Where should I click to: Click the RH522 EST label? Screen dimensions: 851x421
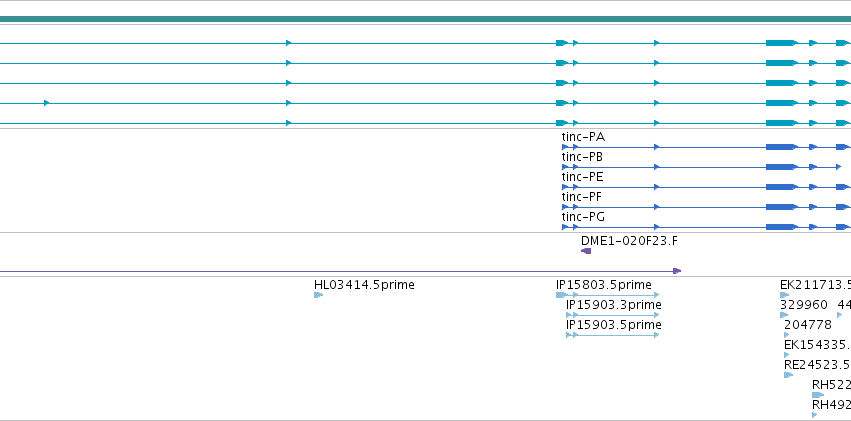point(831,385)
